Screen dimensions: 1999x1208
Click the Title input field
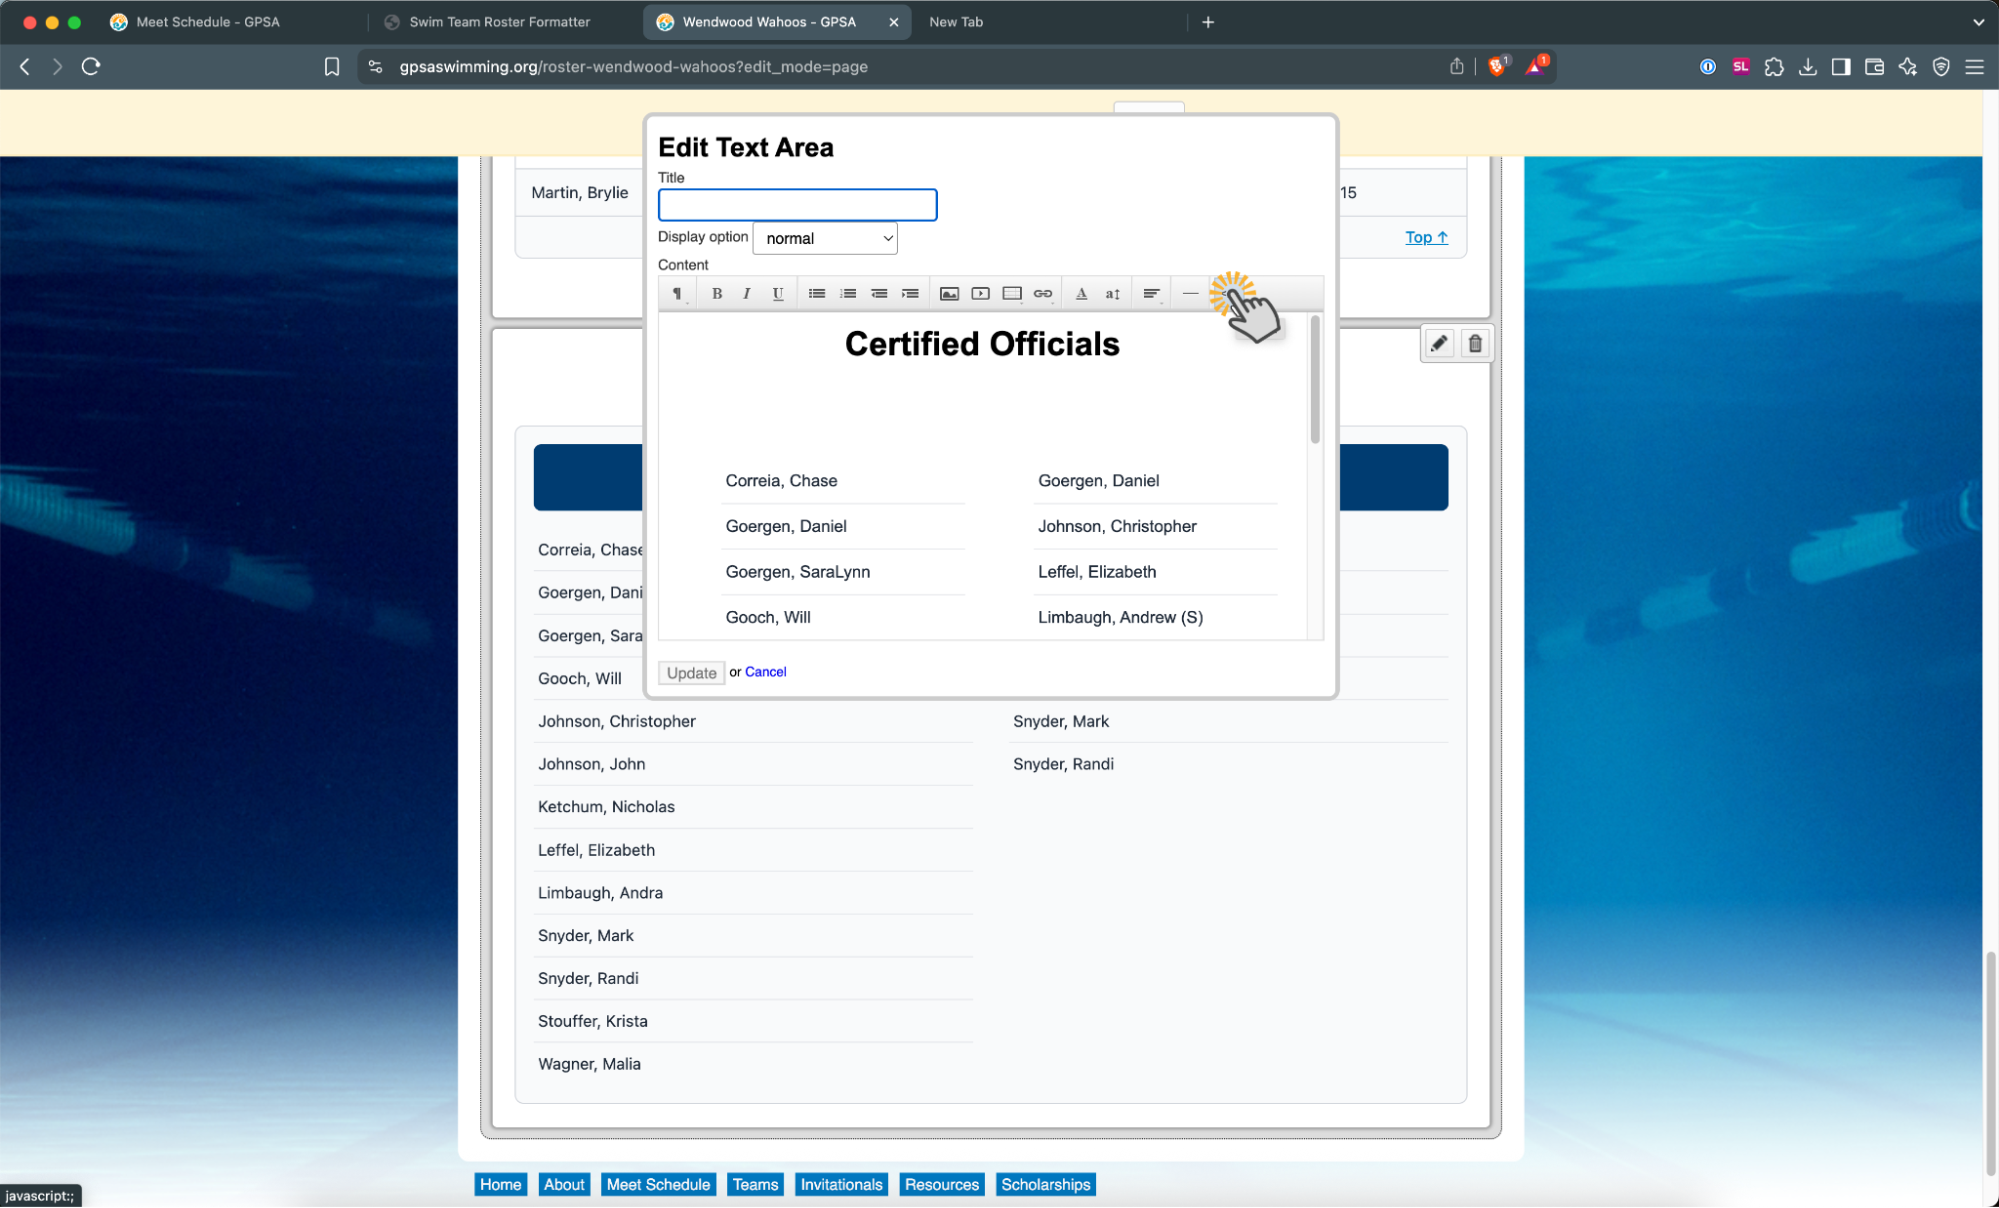coord(797,205)
